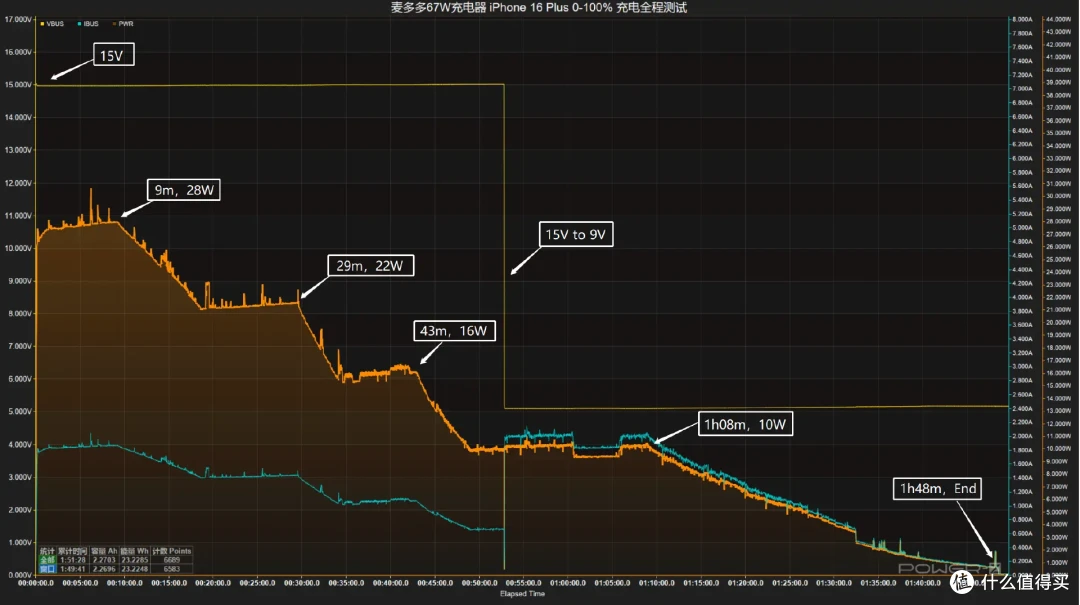
Task: Click the energy value 23.2285
Action: point(135,560)
